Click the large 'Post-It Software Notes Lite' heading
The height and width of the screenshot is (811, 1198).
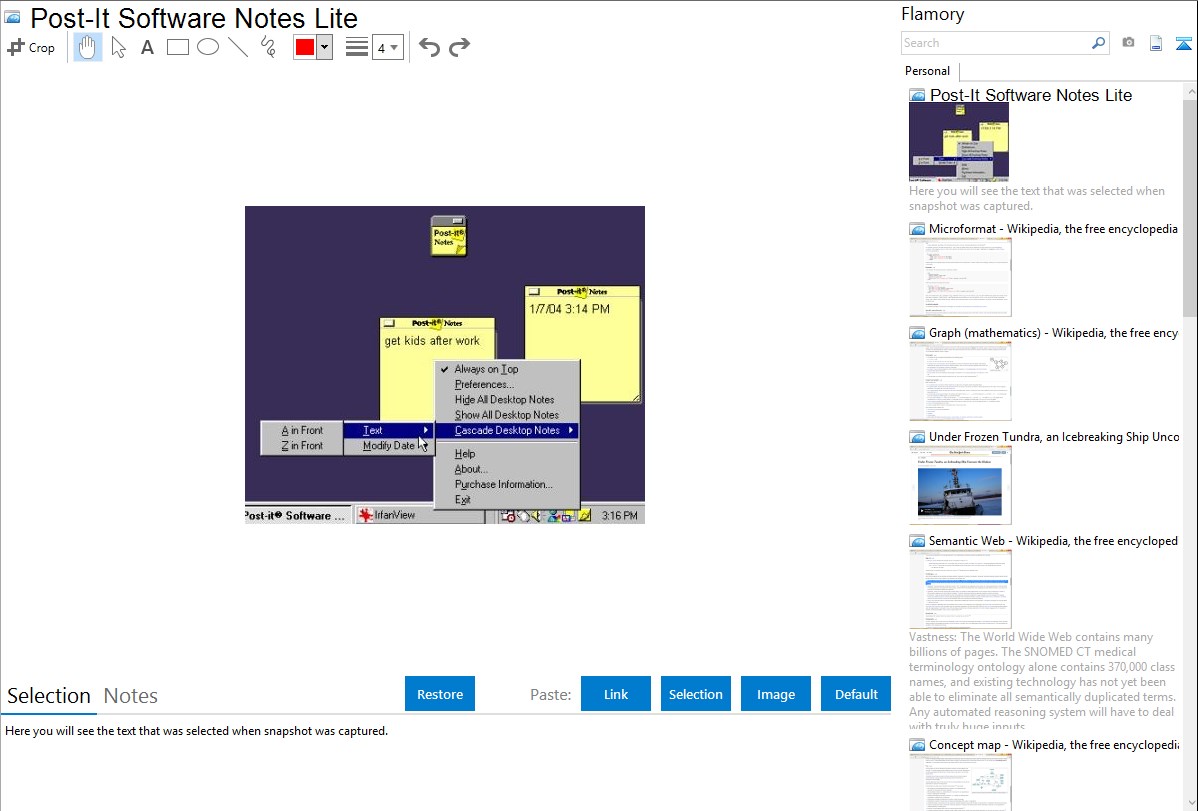pos(194,18)
